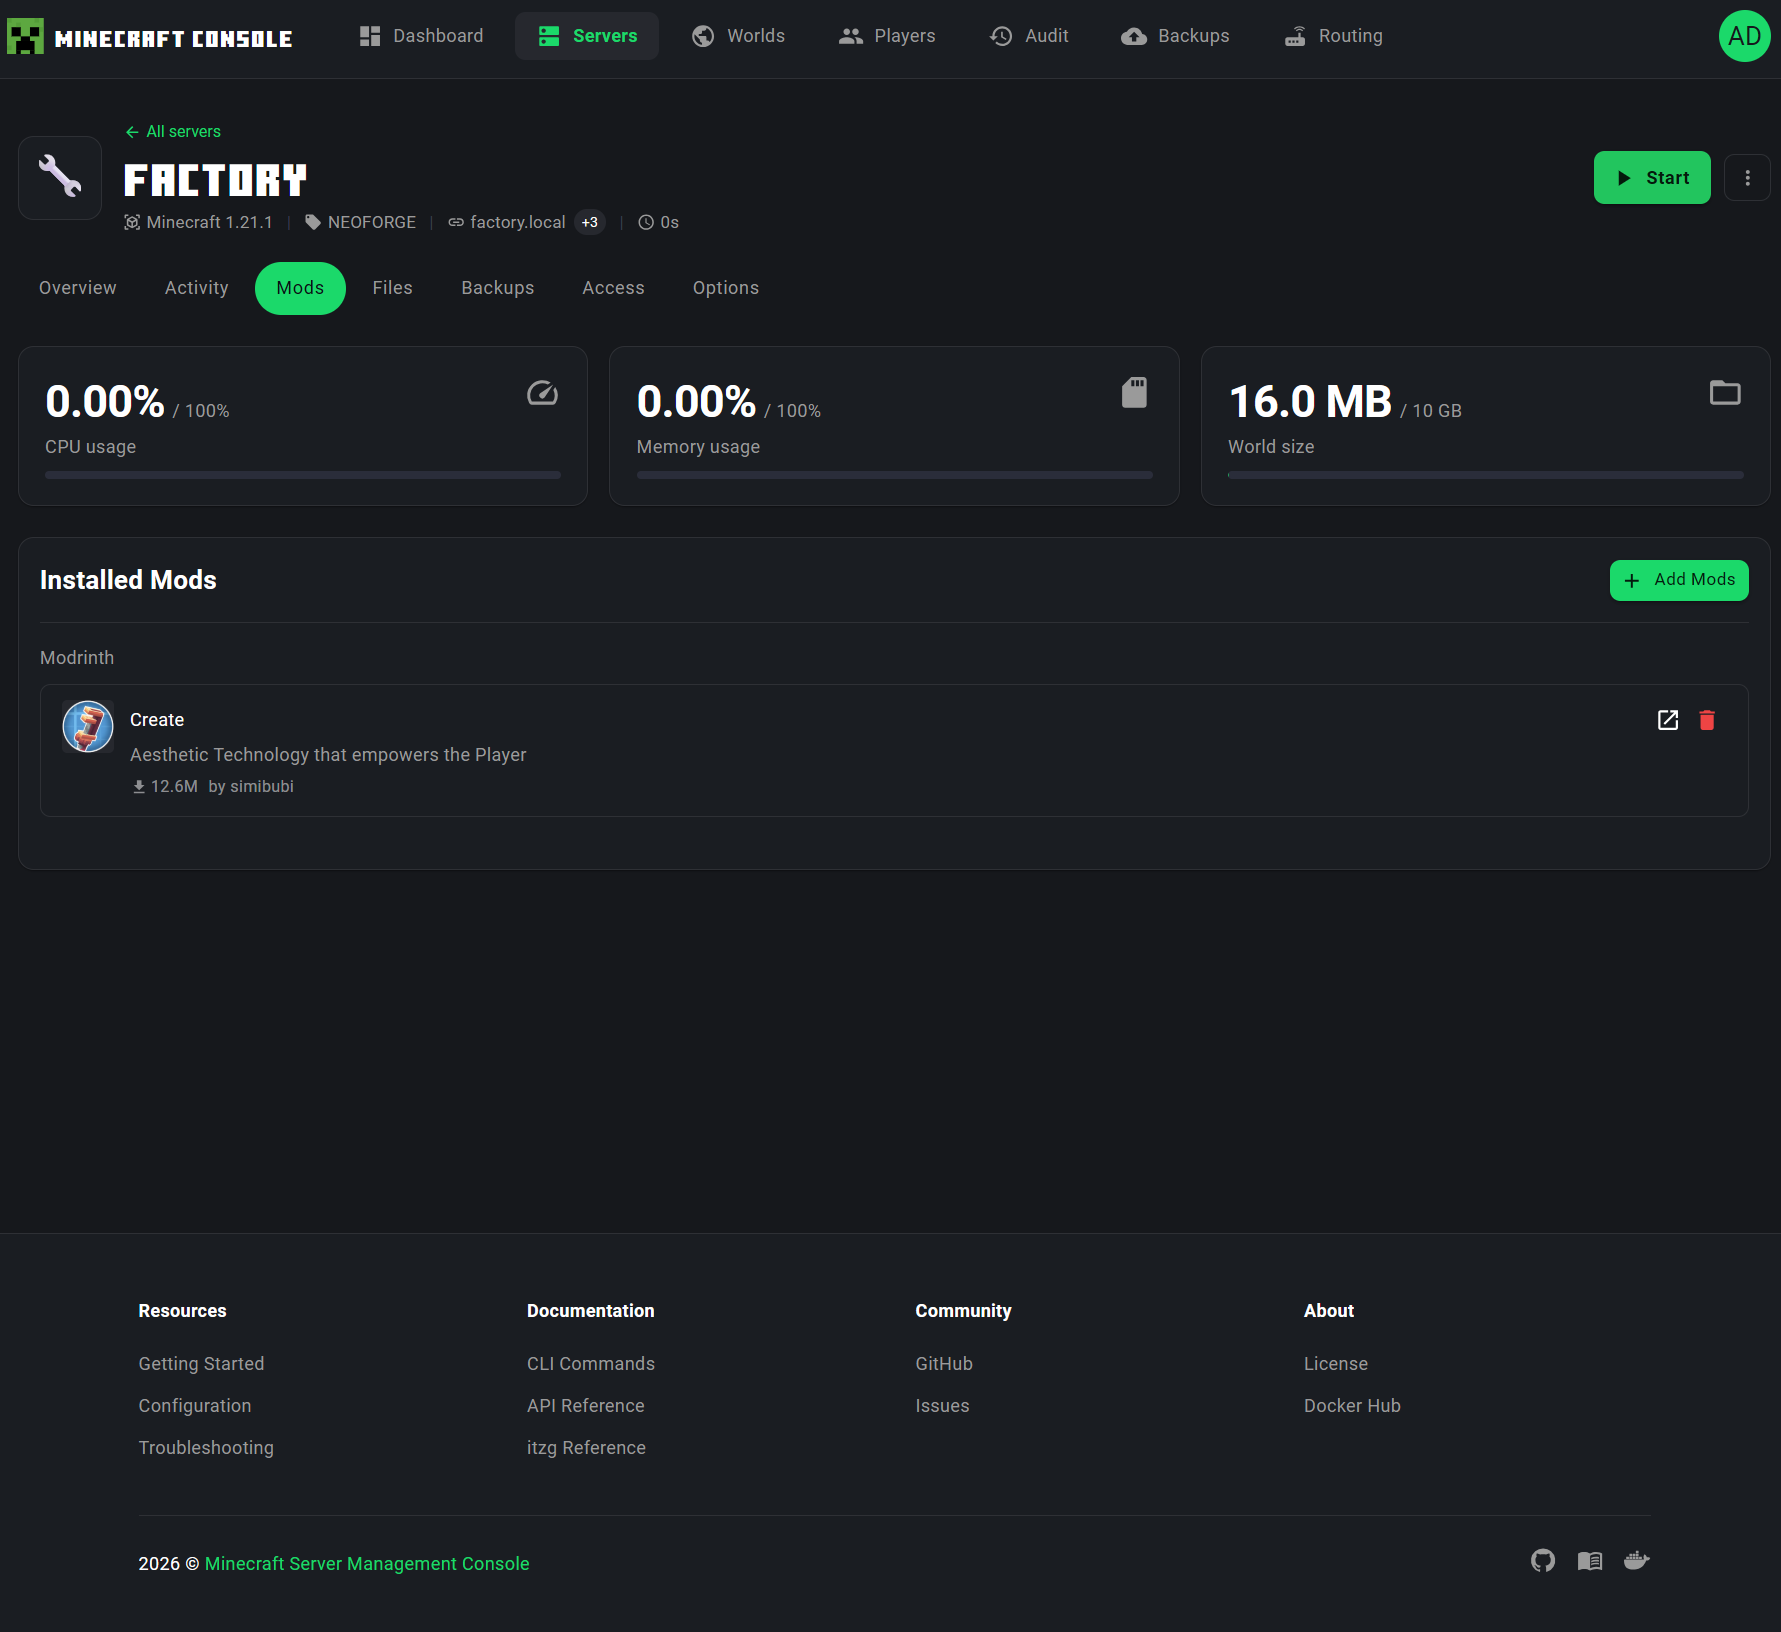The width and height of the screenshot is (1781, 1632).
Task: Select the Mods tab
Action: 300,288
